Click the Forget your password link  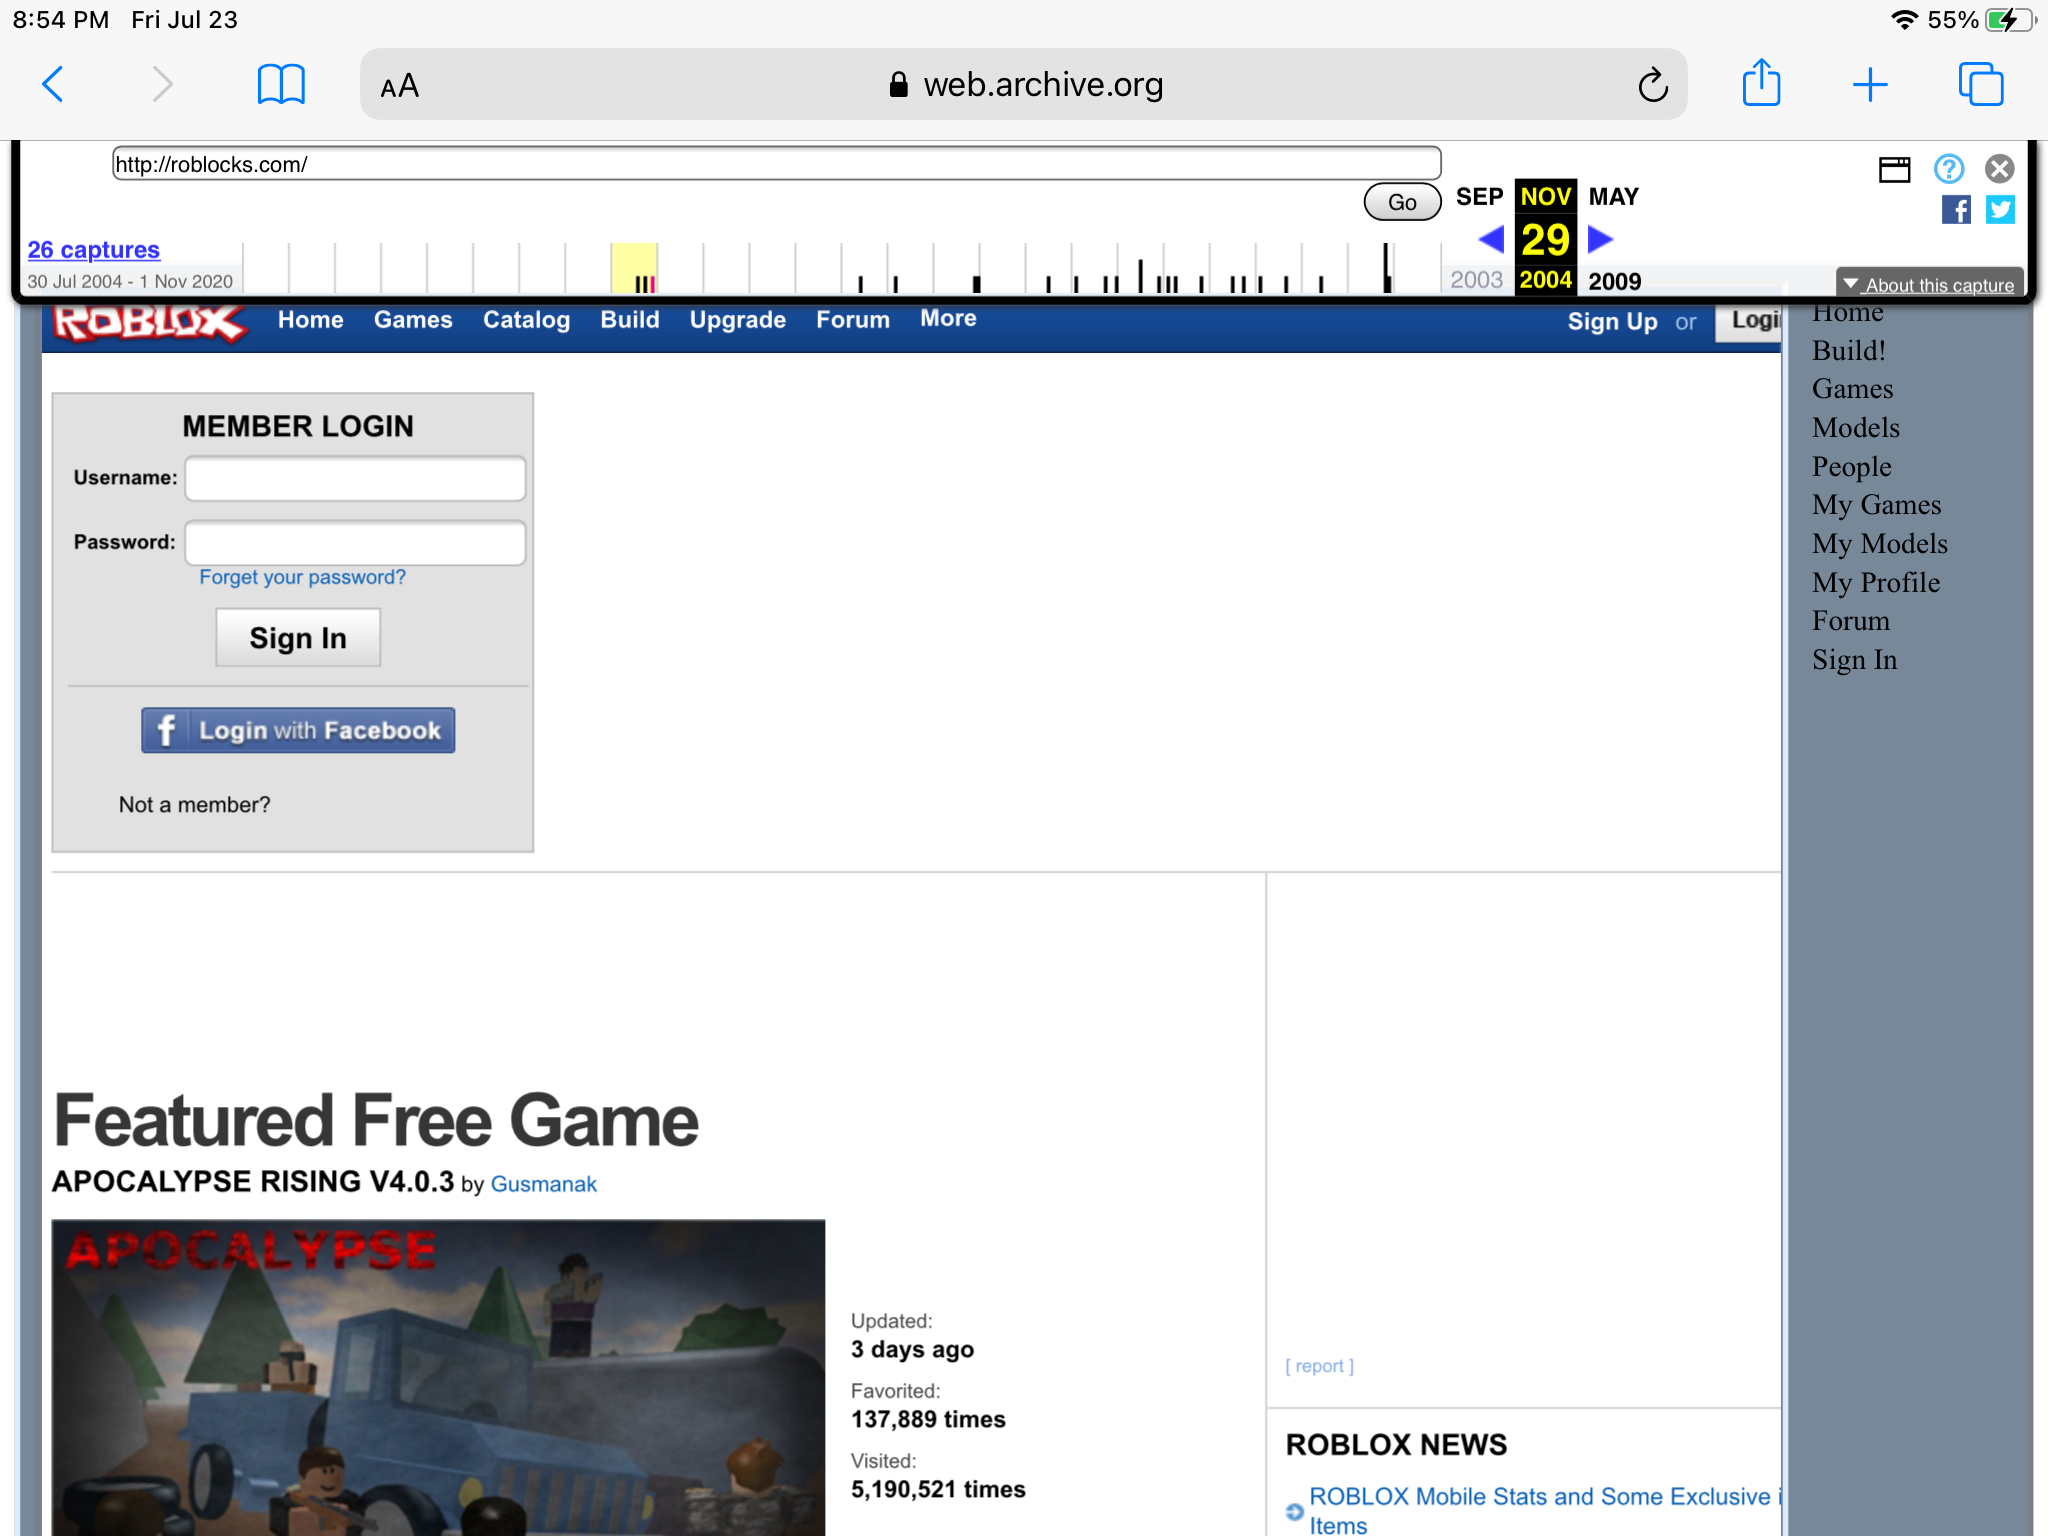(302, 576)
